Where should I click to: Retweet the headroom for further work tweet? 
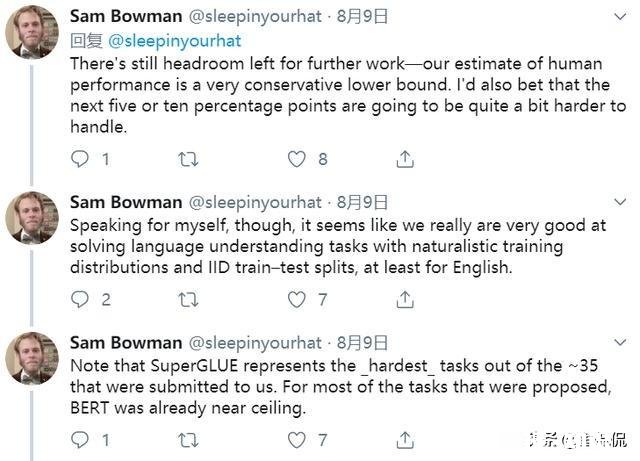(187, 159)
